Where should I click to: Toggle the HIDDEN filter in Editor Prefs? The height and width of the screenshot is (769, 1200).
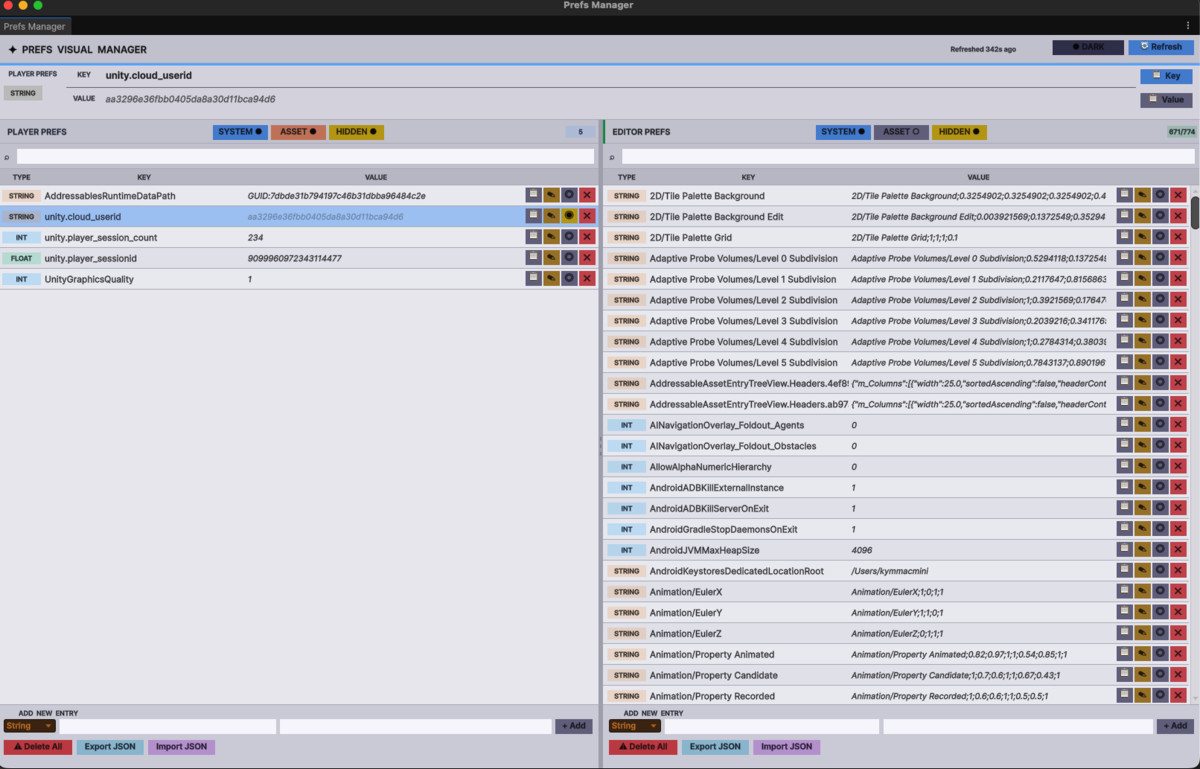(959, 132)
